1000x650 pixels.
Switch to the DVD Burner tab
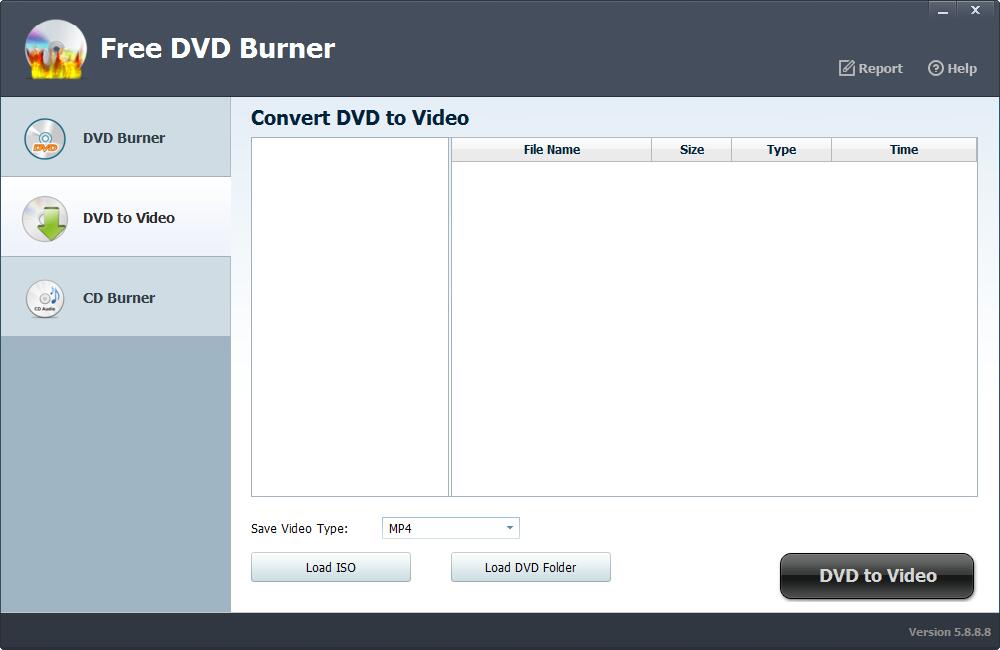click(124, 138)
